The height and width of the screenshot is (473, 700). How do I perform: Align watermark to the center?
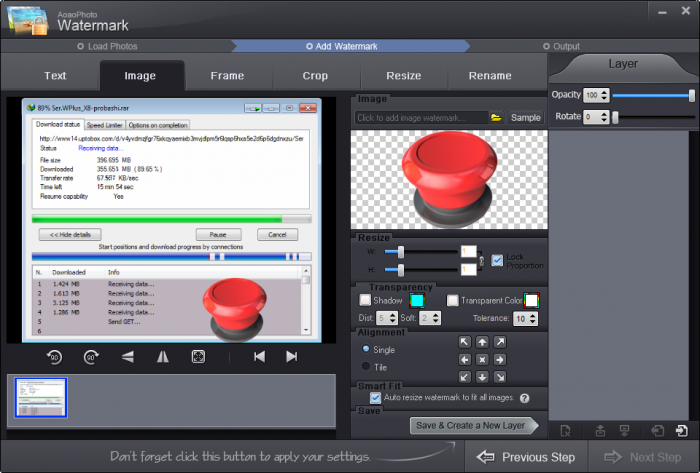(482, 360)
